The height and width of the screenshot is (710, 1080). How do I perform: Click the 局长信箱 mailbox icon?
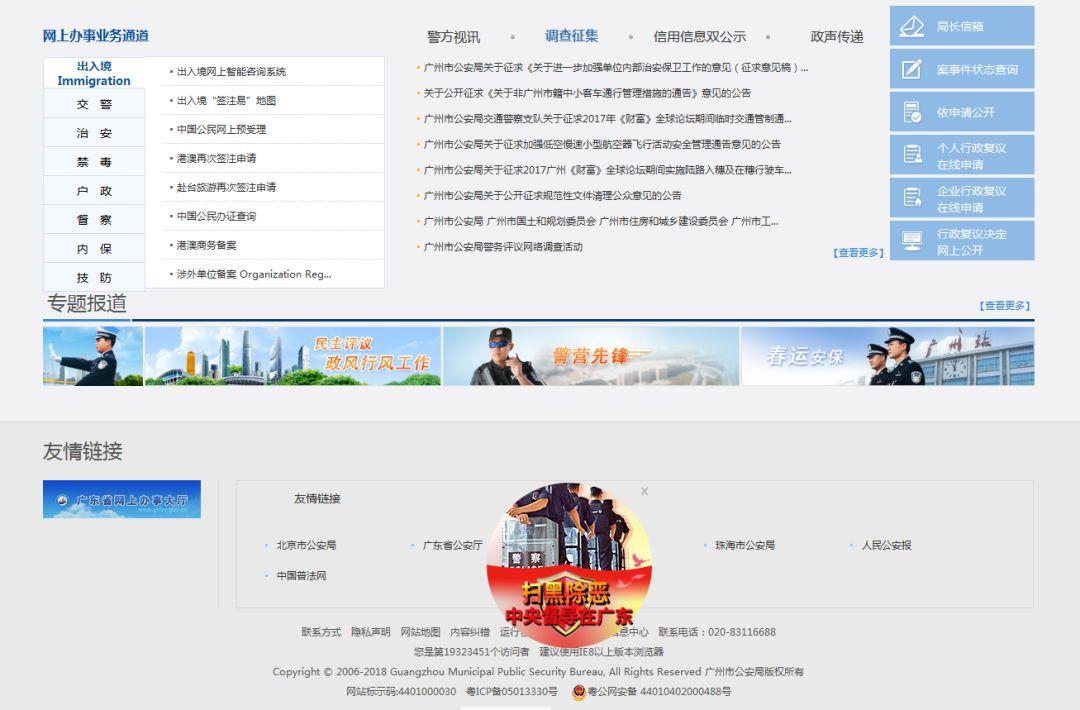pos(911,27)
